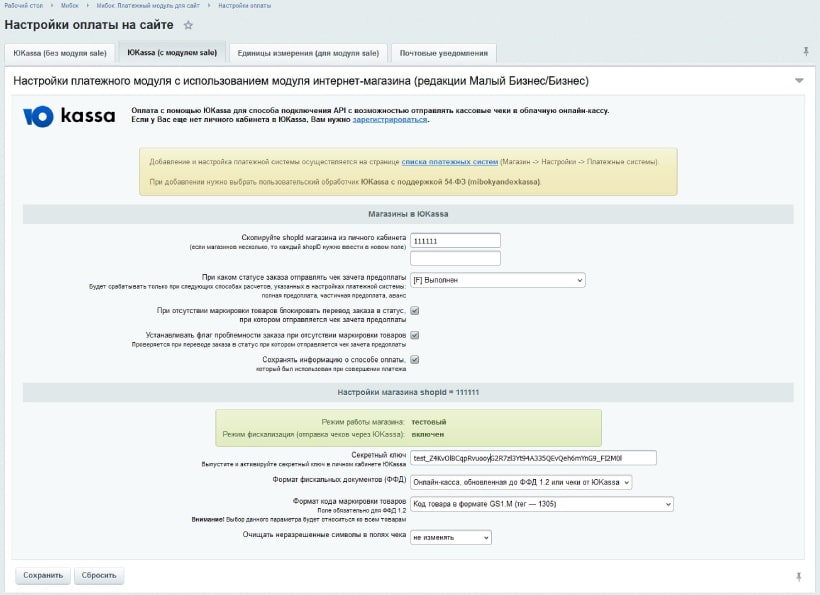Click Настройки оплаты breadcrumb item

click(244, 5)
